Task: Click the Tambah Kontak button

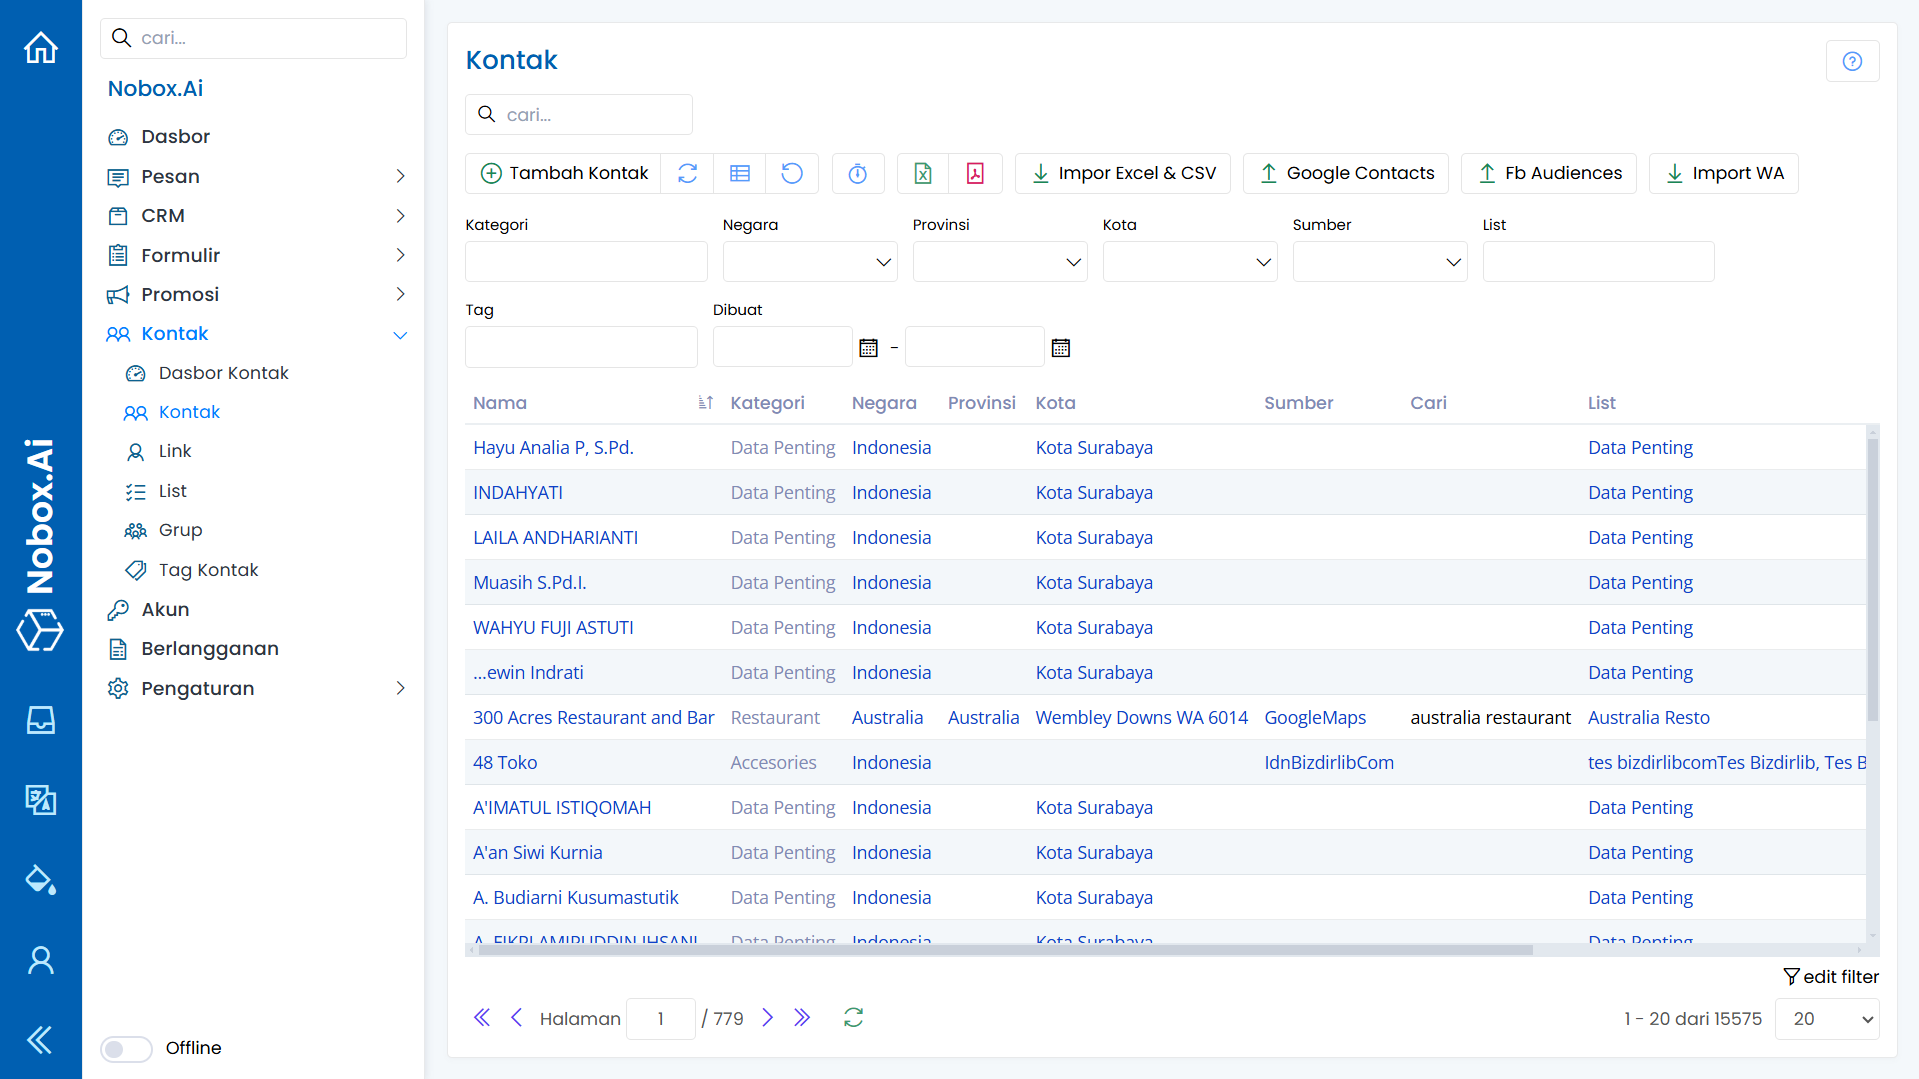Action: 564,173
